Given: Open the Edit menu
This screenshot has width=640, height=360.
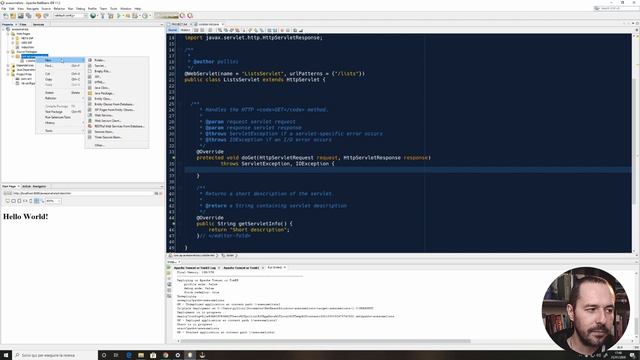Looking at the screenshot, I should pyautogui.click(x=12, y=9).
